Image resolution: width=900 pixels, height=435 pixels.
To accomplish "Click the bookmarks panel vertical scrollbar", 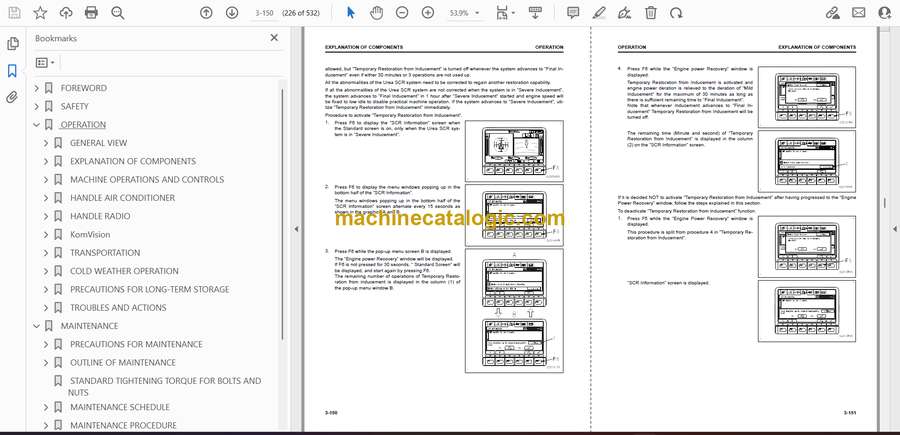I will pyautogui.click(x=282, y=212).
